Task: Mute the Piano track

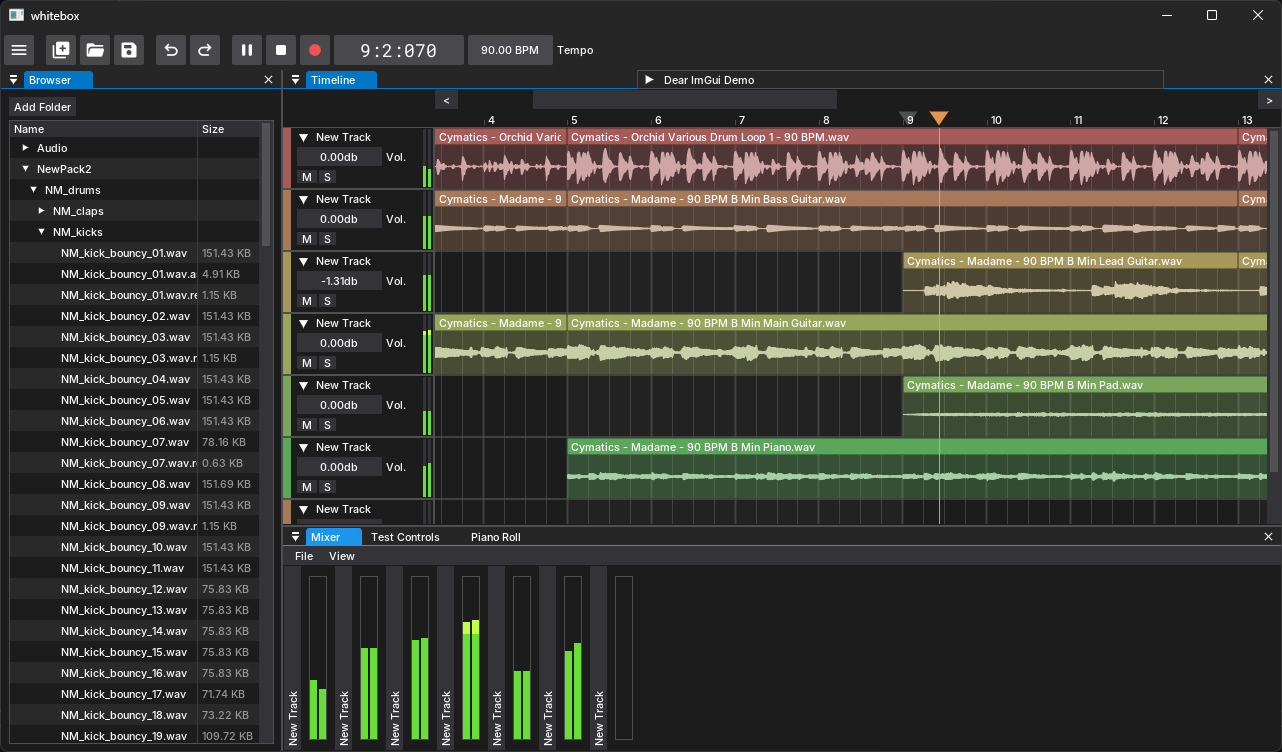Action: (x=307, y=487)
